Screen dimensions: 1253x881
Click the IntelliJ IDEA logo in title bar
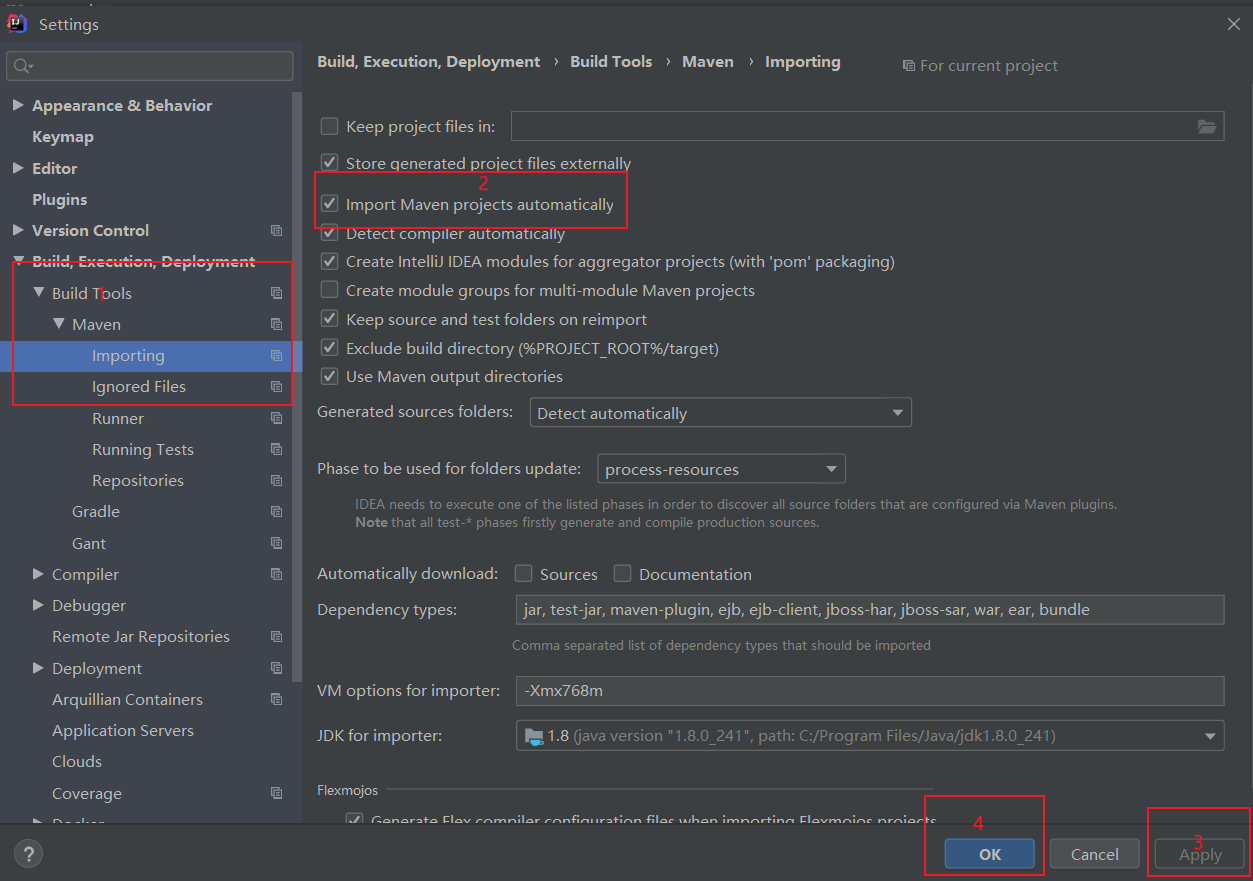[x=17, y=23]
